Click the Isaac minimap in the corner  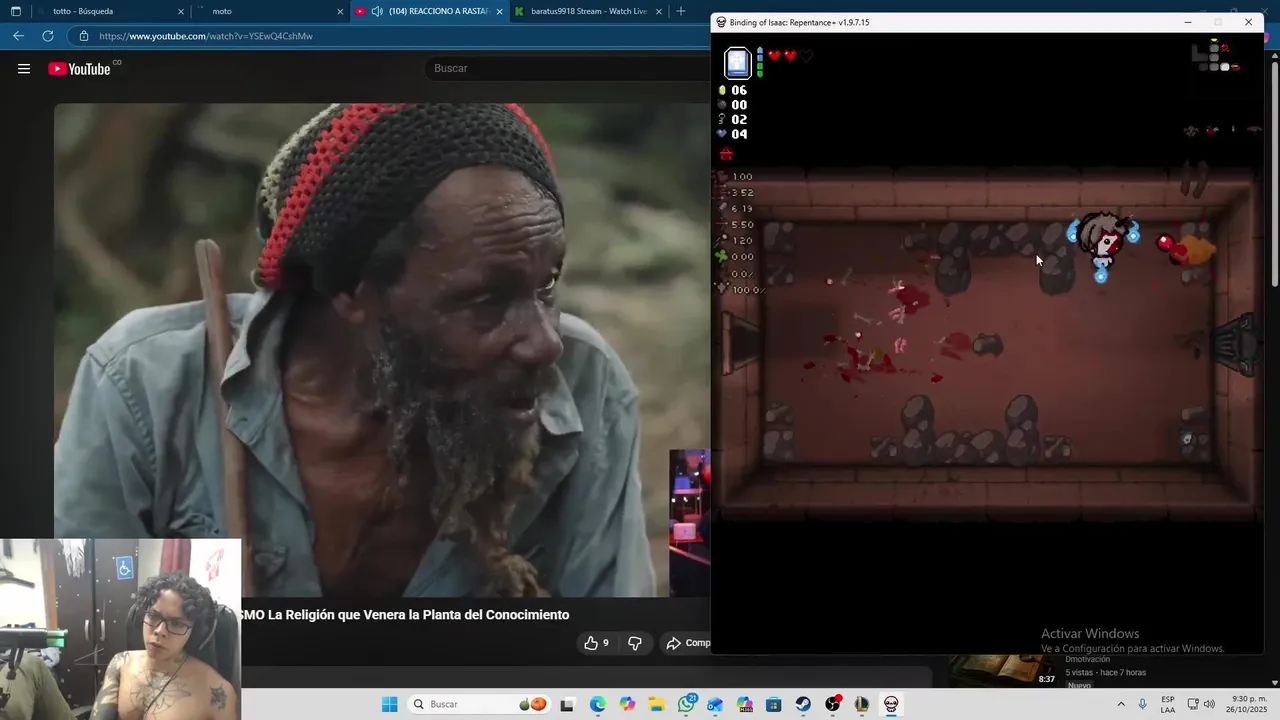[1216, 56]
